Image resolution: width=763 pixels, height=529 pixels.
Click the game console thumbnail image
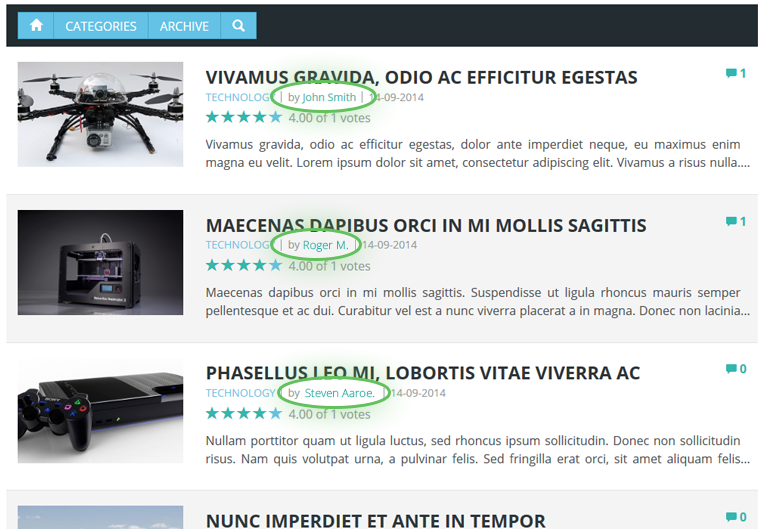100,411
